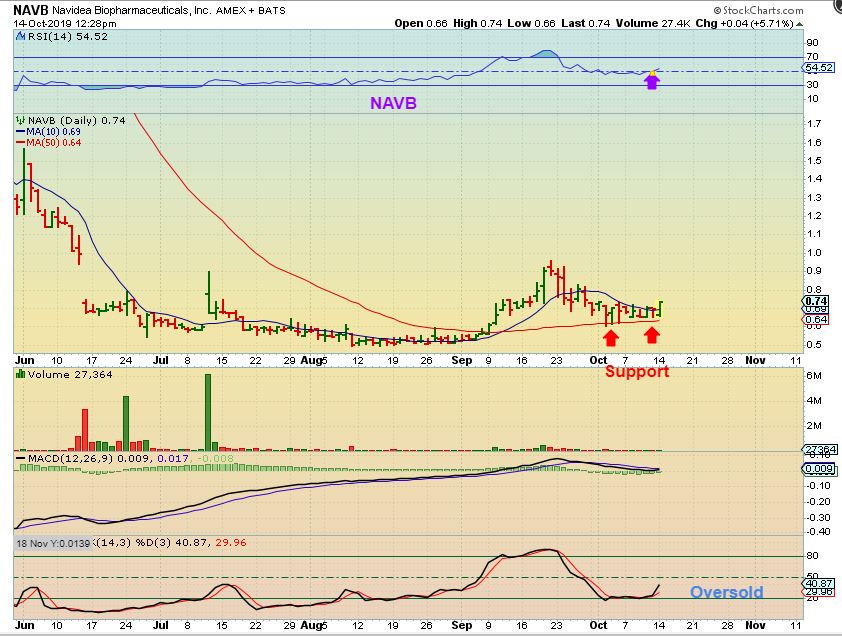This screenshot has width=842, height=636.
Task: Click the NAVB (Daily) 0.74 legend
Action: click(x=77, y=120)
